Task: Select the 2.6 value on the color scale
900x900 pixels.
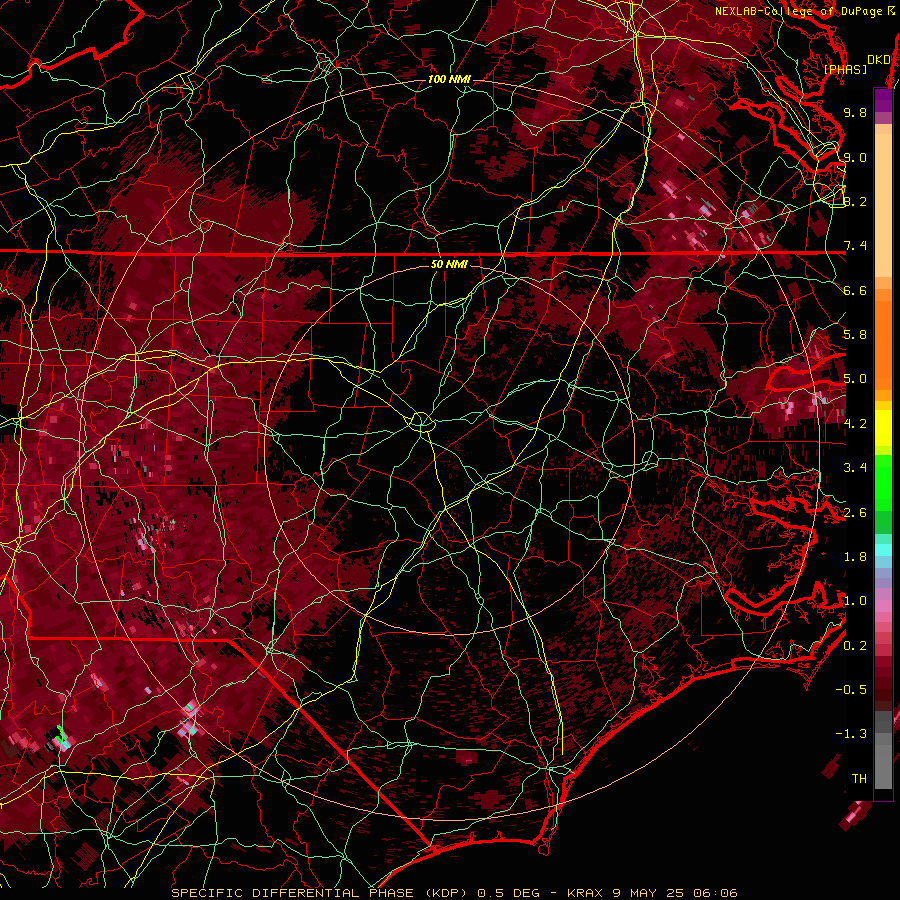Action: pos(855,513)
